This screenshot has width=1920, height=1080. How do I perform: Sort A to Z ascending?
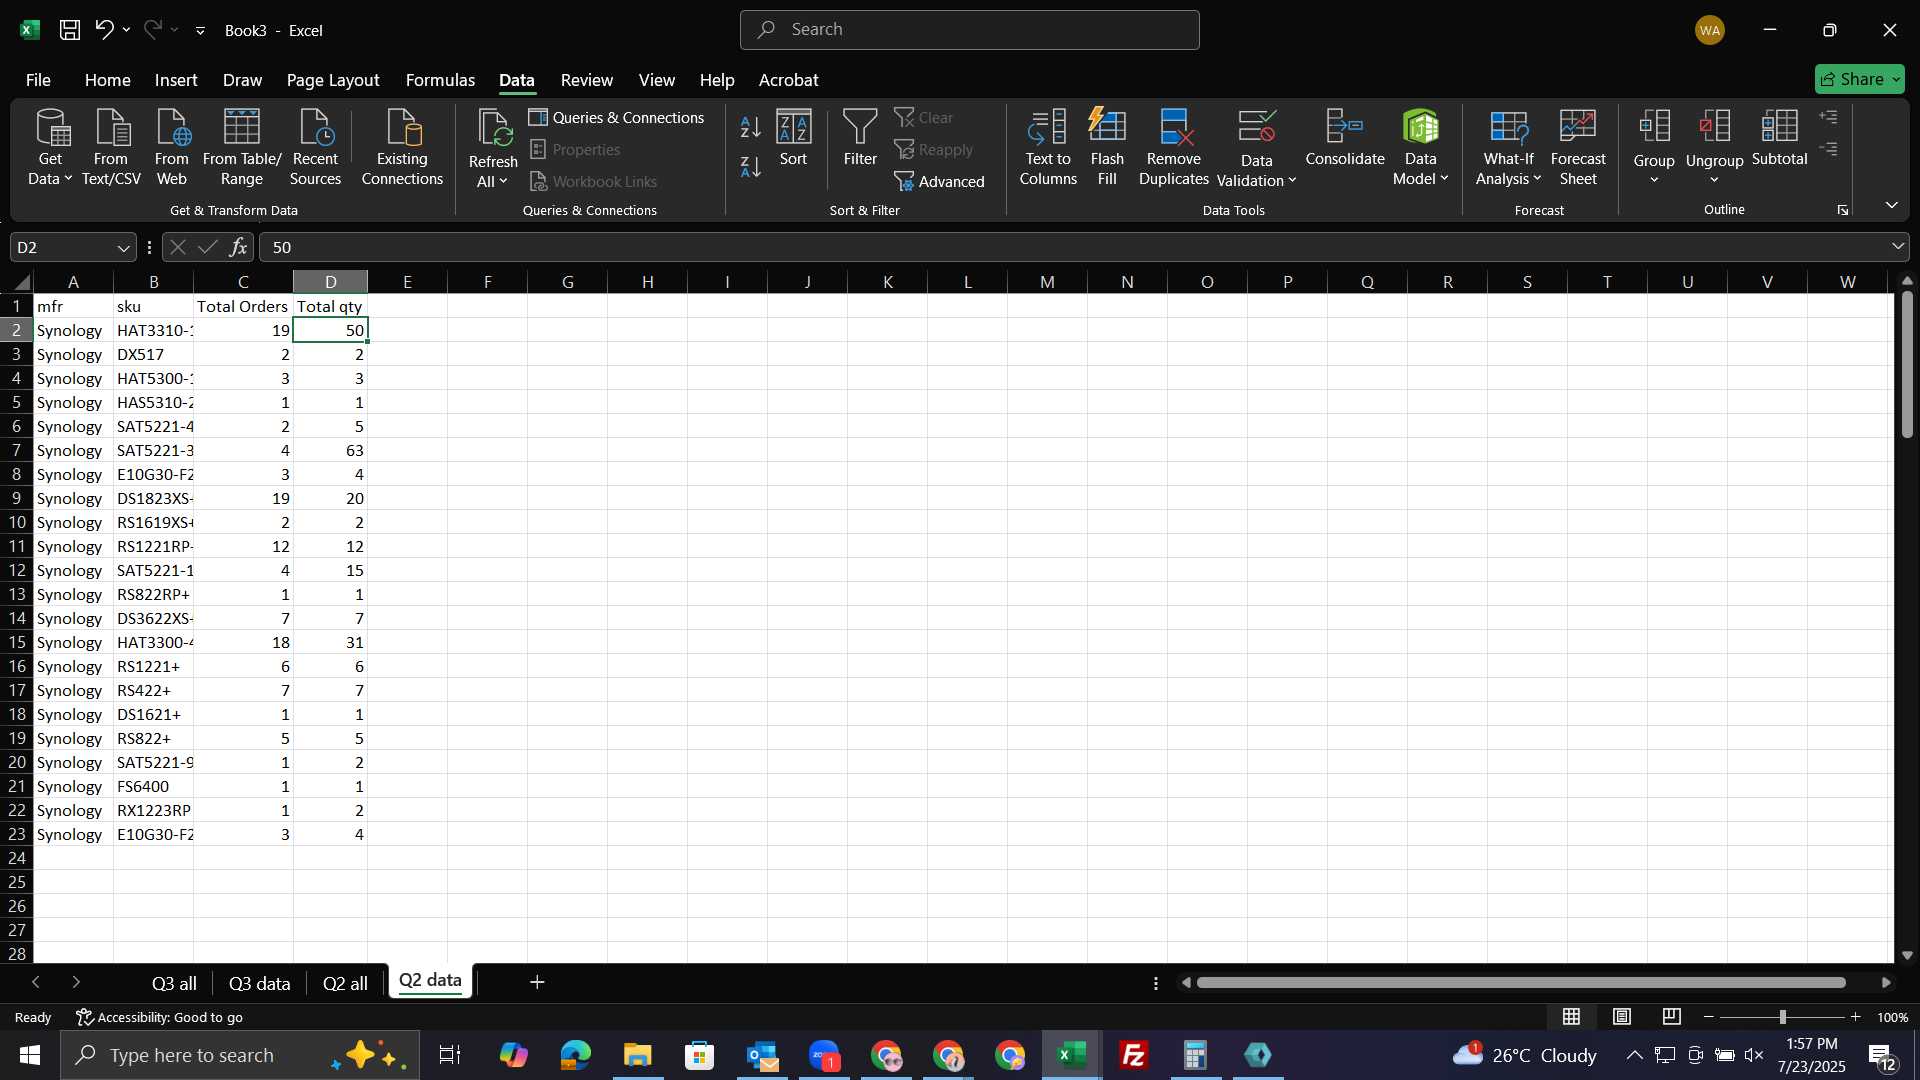coord(751,127)
